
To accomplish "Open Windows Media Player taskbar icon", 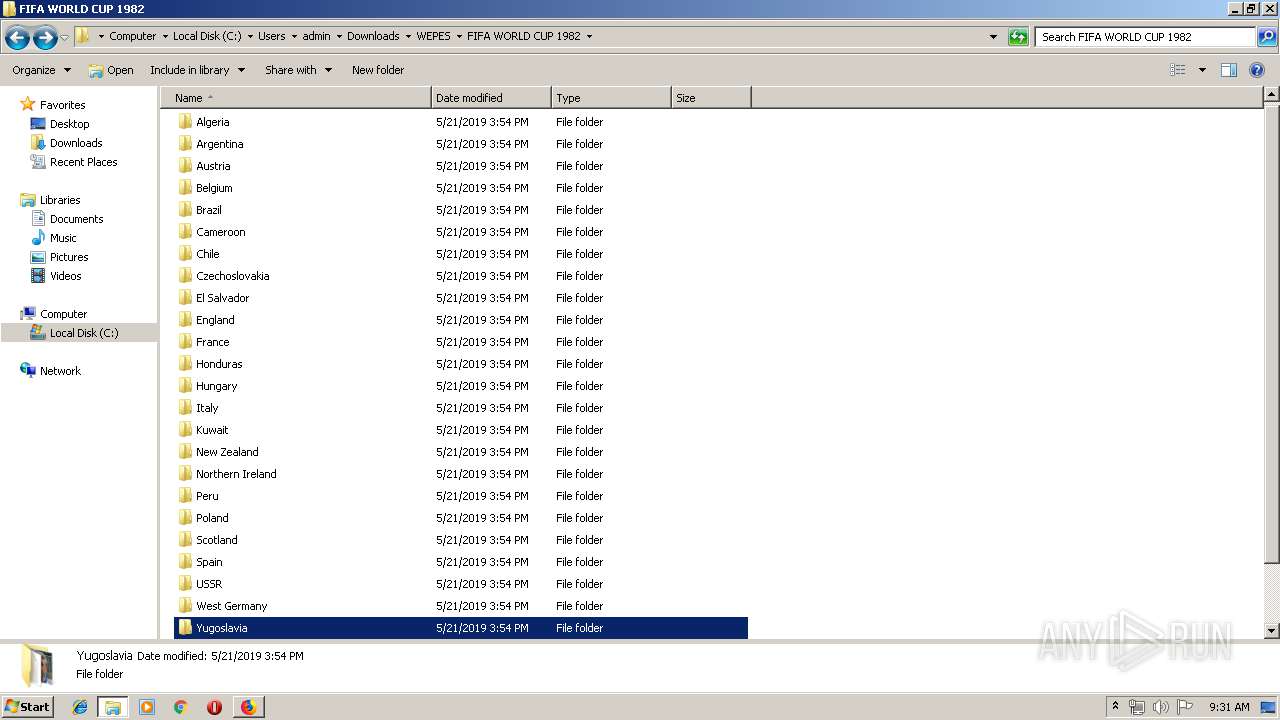I will point(147,707).
